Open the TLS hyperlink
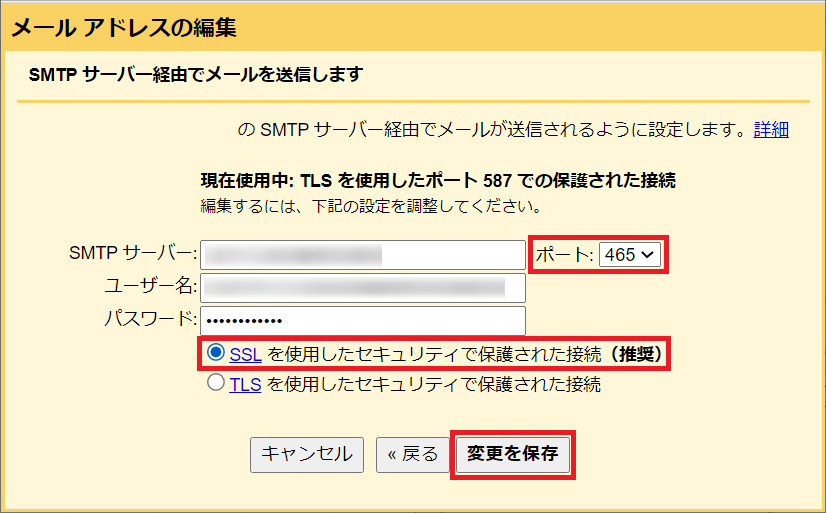The image size is (826, 513). 245,384
